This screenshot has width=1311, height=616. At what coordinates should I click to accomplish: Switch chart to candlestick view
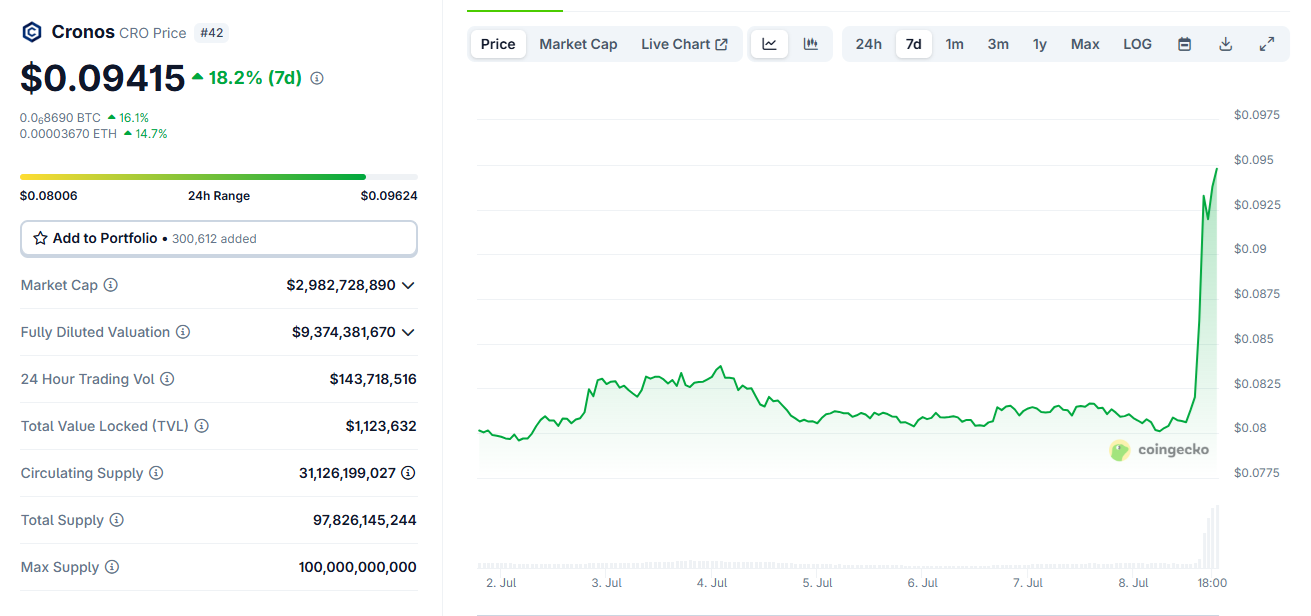click(x=810, y=43)
